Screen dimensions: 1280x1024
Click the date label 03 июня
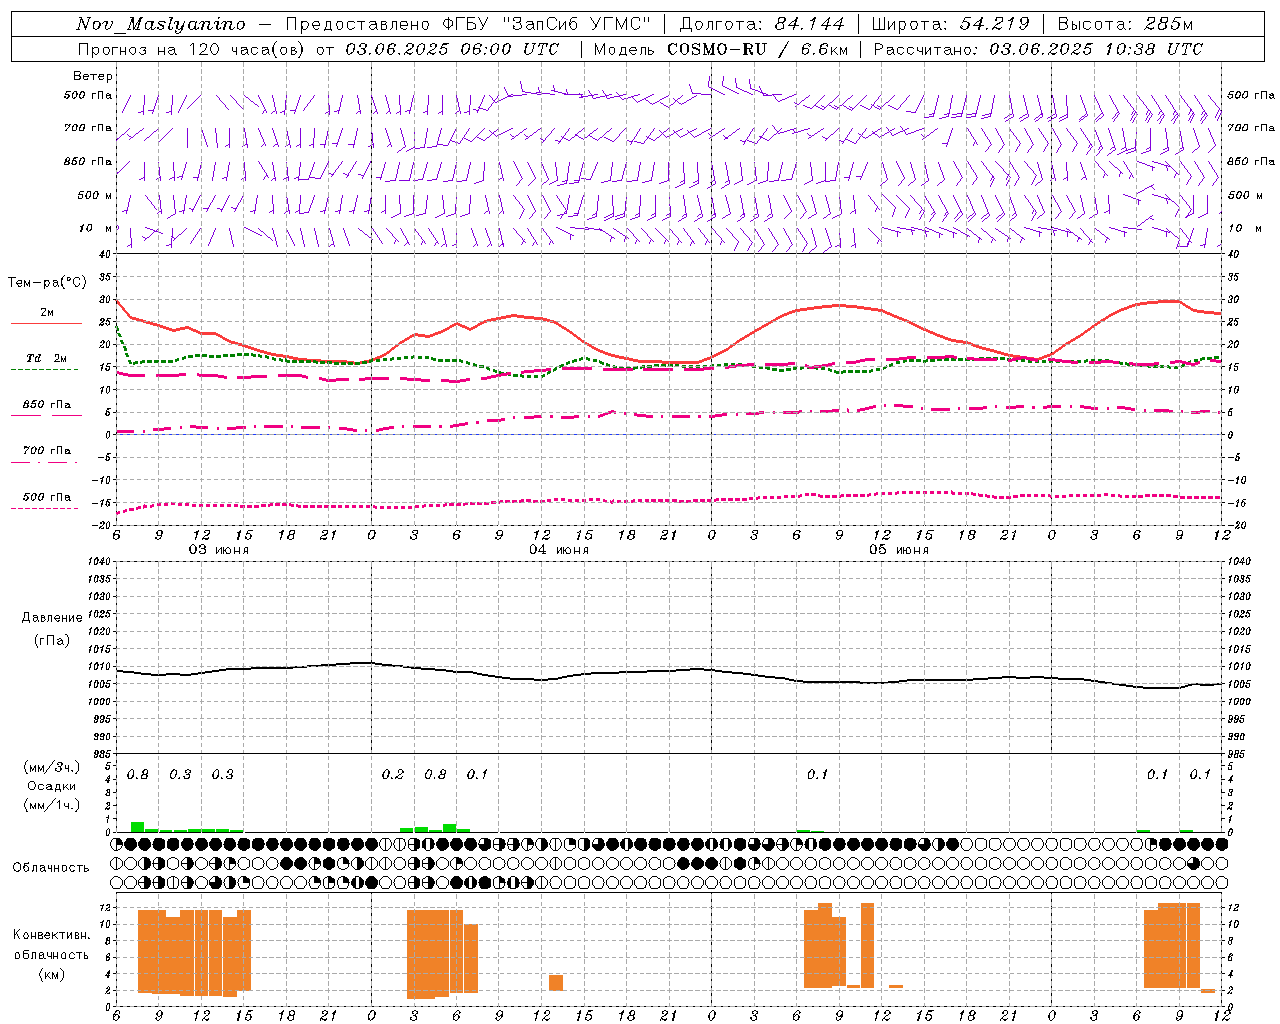tap(219, 550)
